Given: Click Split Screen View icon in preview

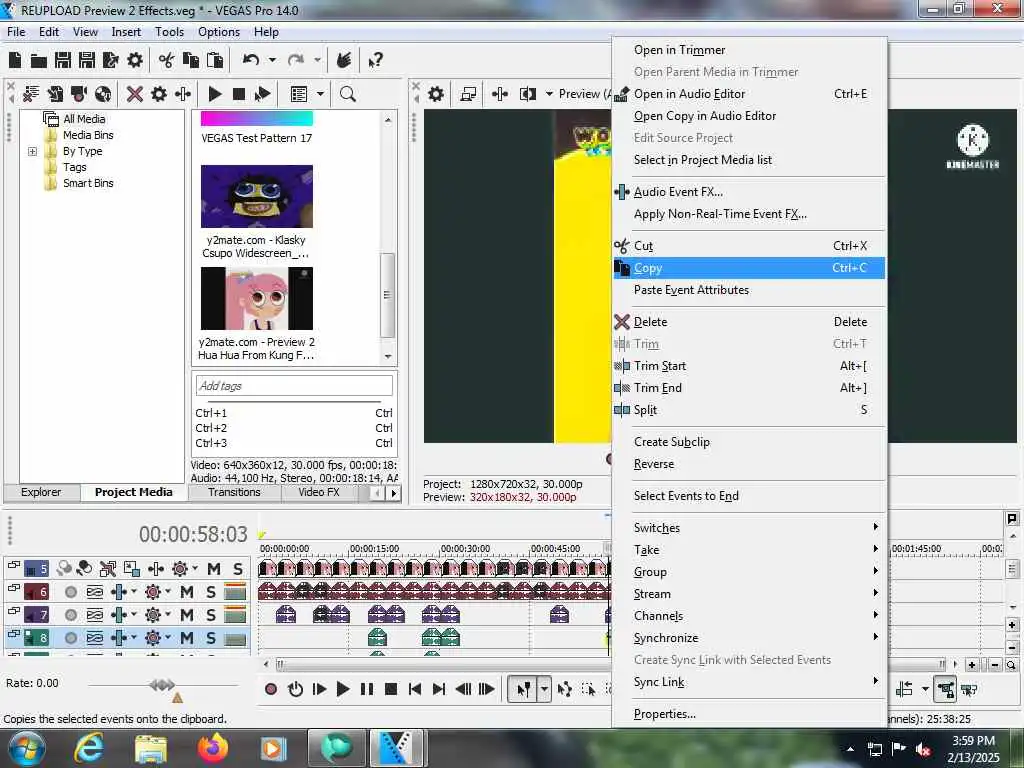Looking at the screenshot, I should tap(528, 94).
